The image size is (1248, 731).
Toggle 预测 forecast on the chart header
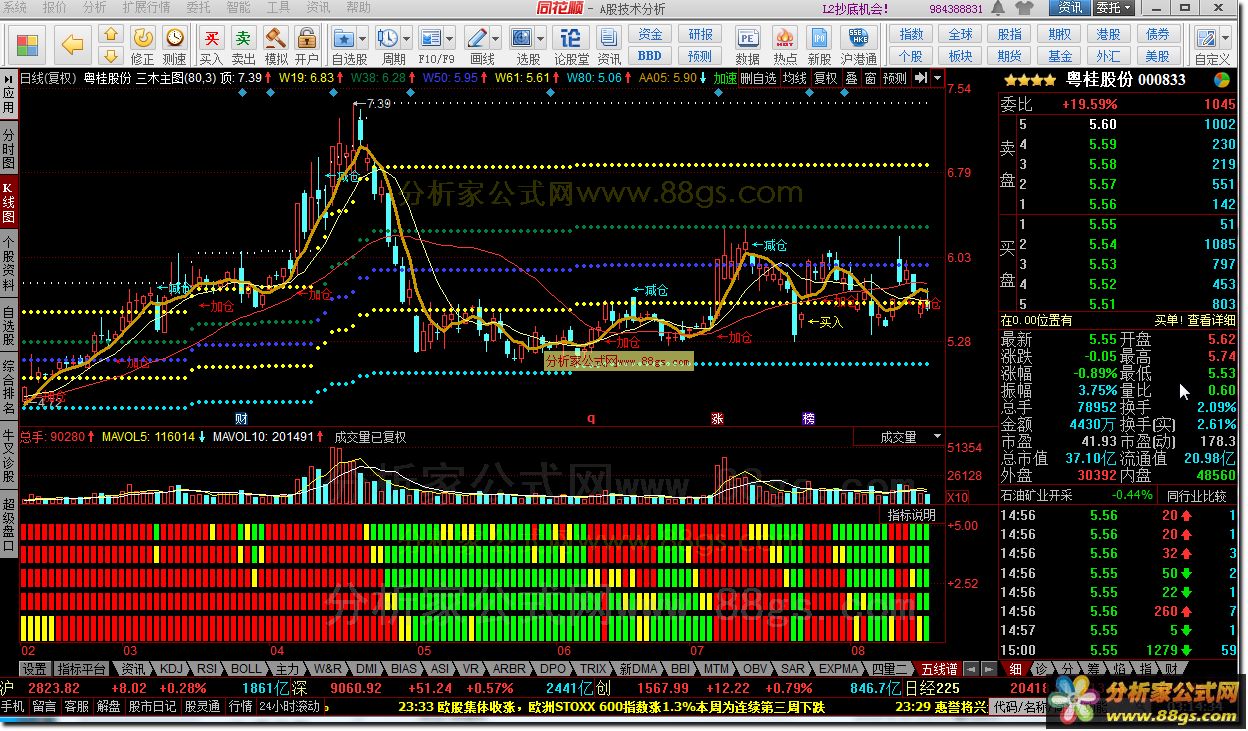click(x=894, y=78)
